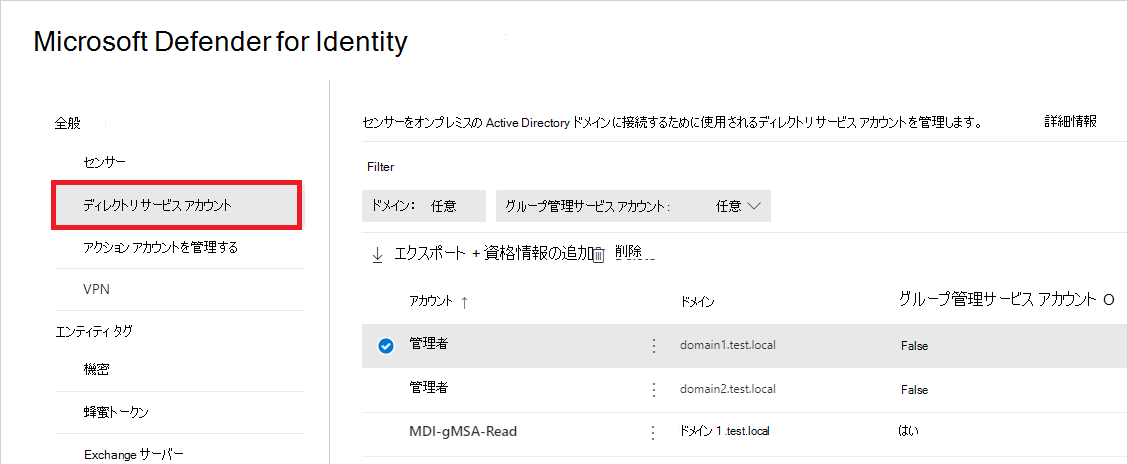The image size is (1128, 464).
Task: Click はい value in MDI-gMSA-Read row
Action: [909, 431]
